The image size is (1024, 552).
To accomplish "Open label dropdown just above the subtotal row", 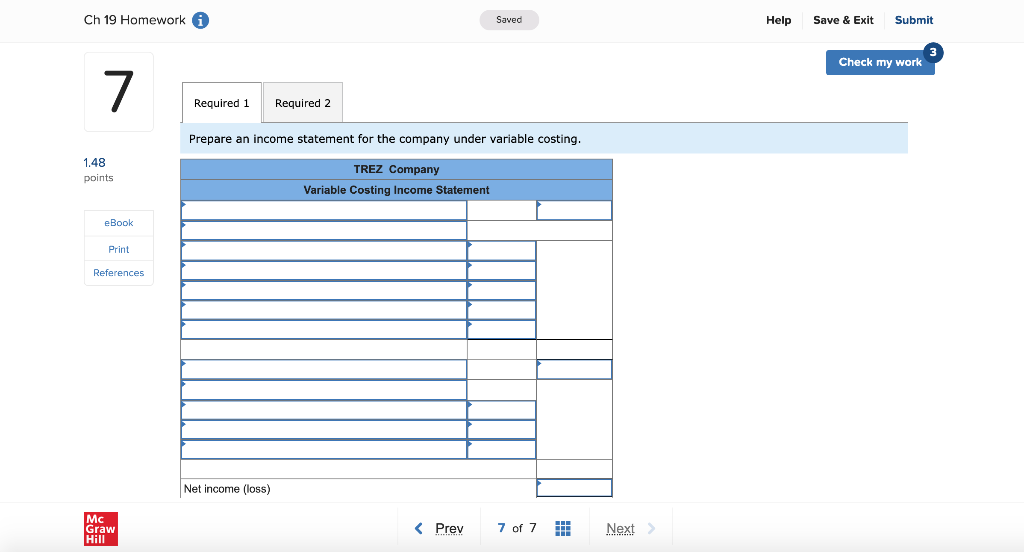I will (324, 449).
